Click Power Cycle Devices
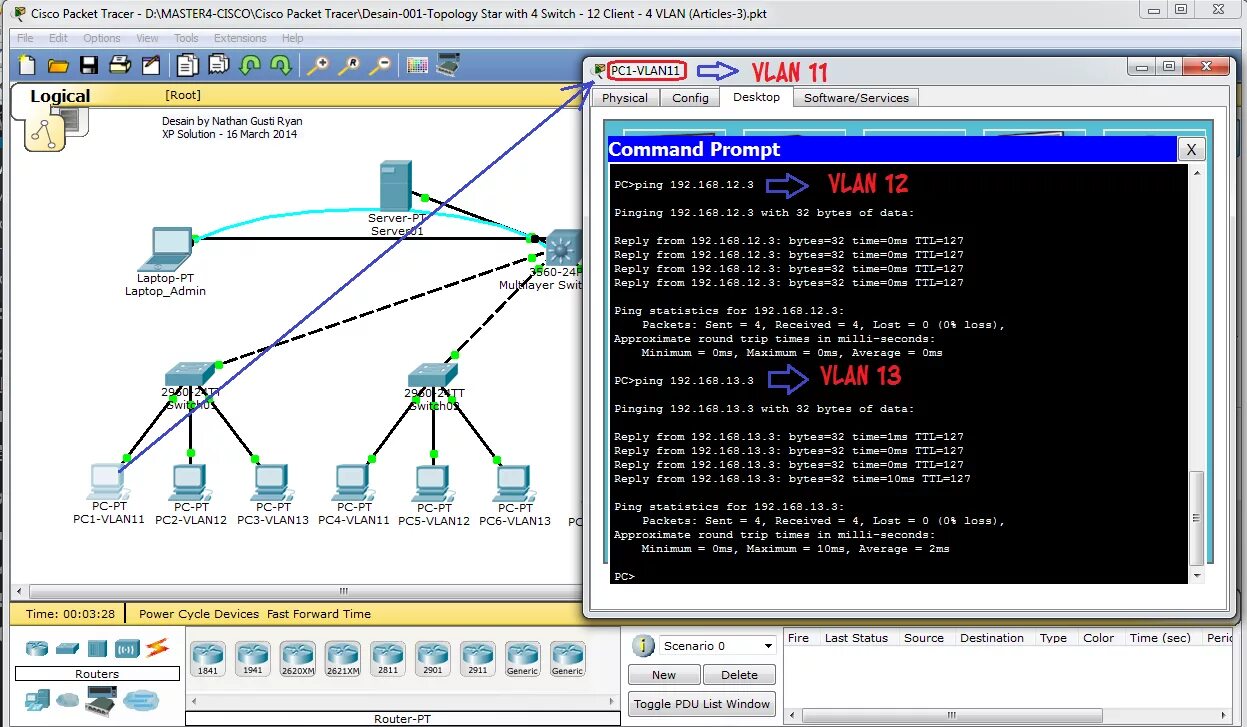 (x=199, y=614)
